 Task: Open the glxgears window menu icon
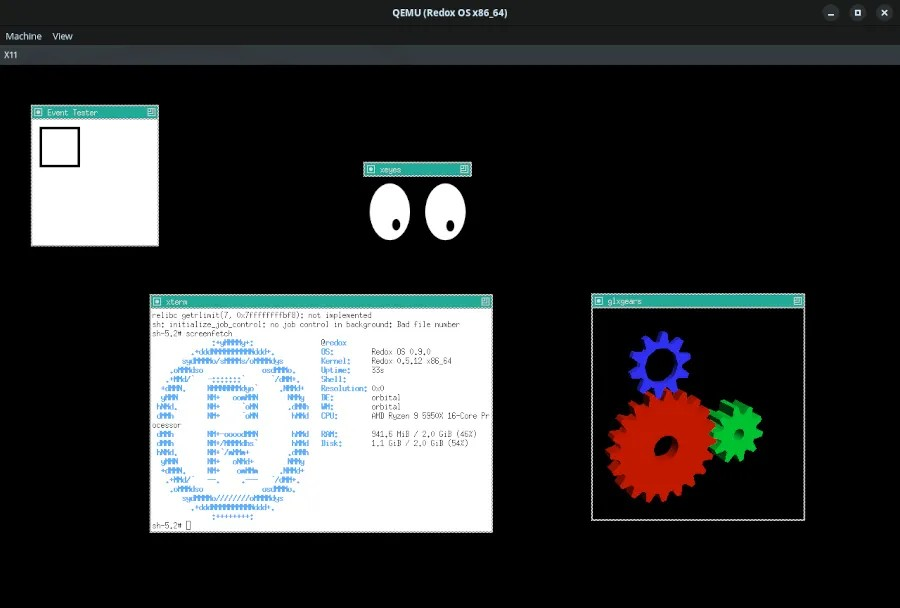coord(601,300)
